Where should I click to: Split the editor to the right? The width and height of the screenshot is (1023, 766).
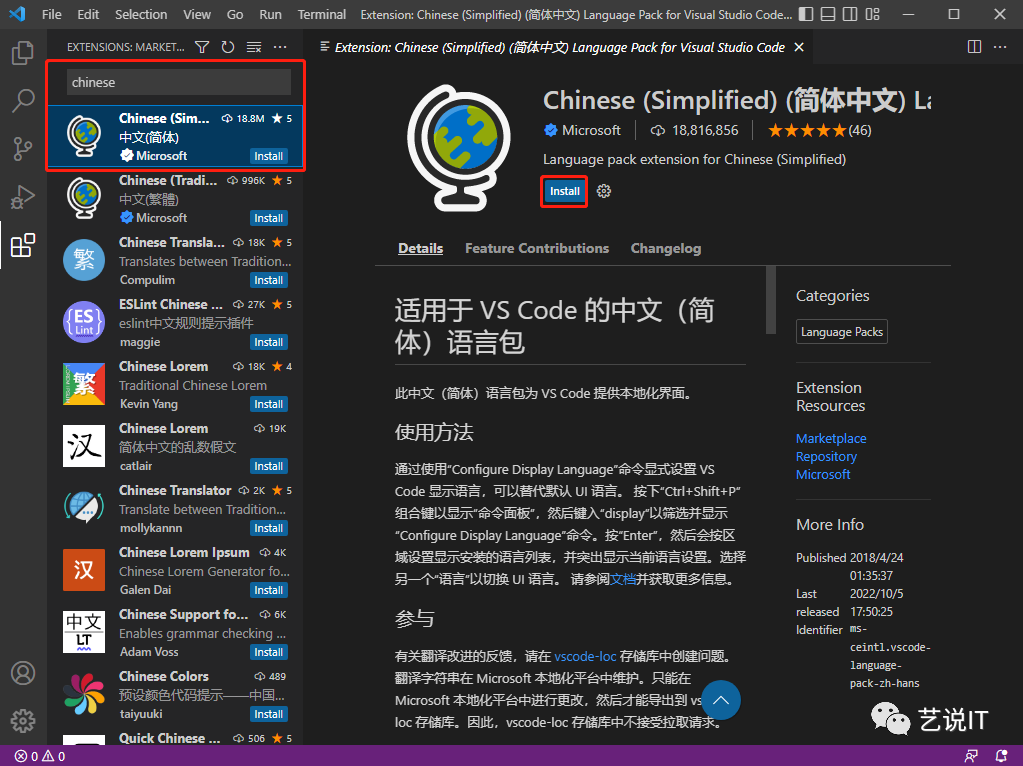coord(973,46)
